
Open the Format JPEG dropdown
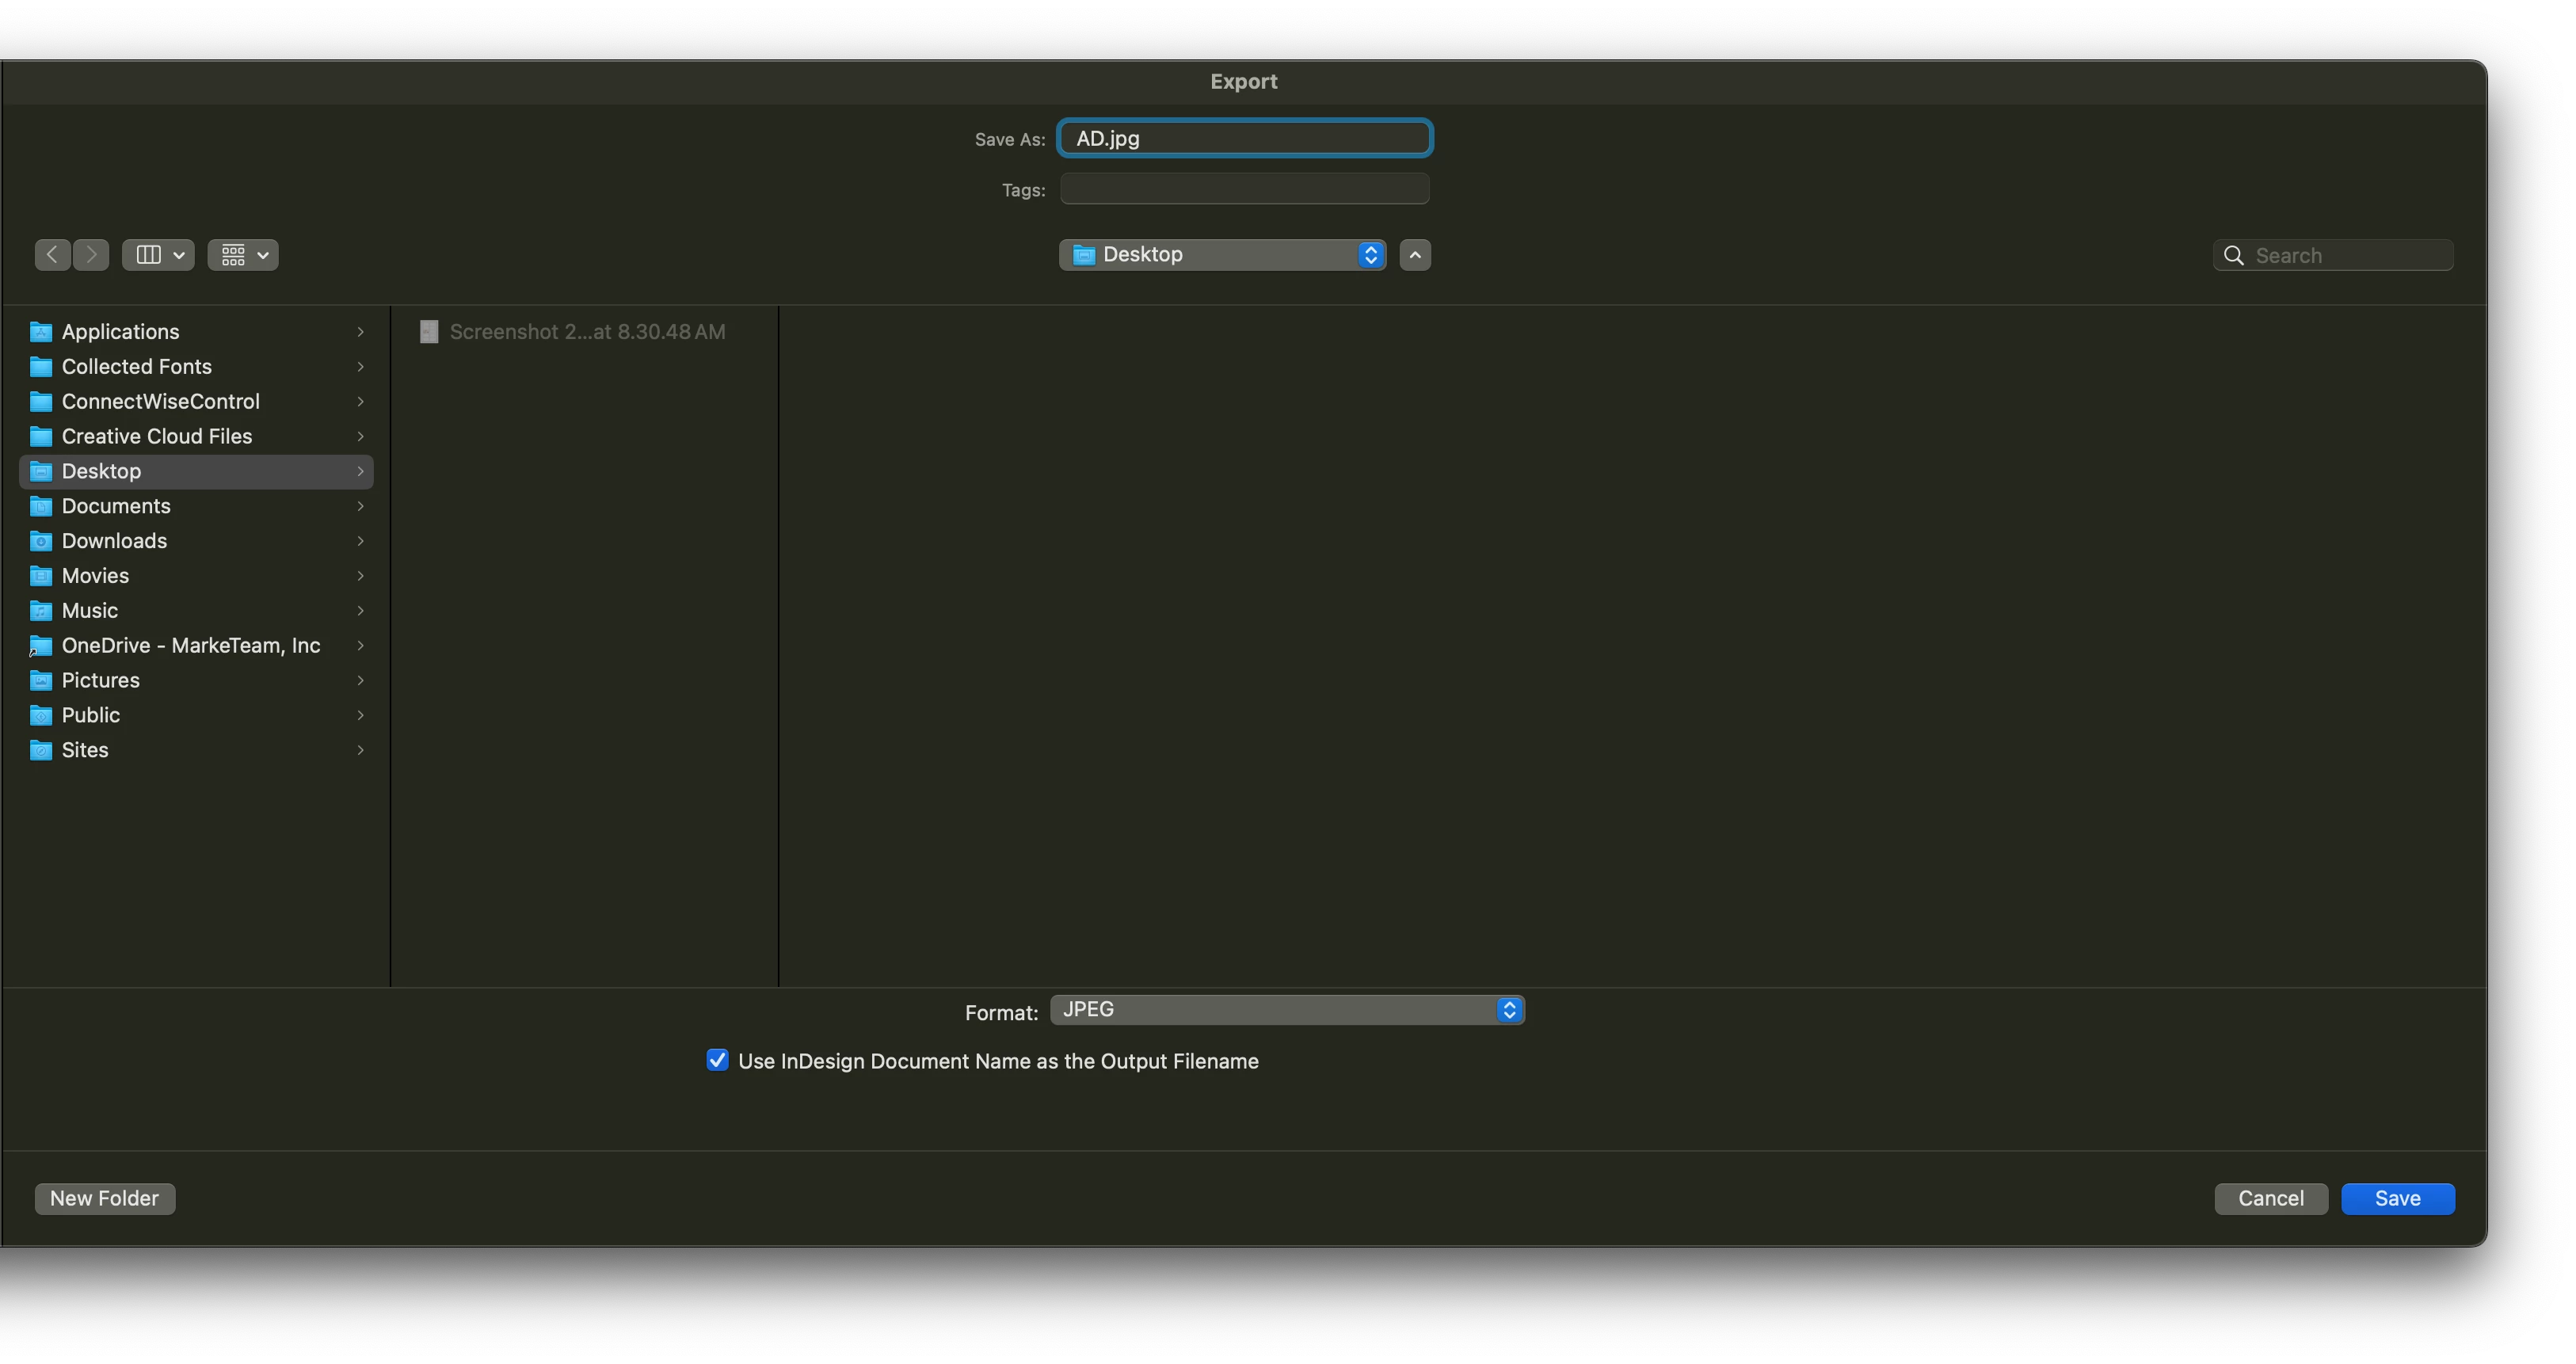(1286, 1010)
